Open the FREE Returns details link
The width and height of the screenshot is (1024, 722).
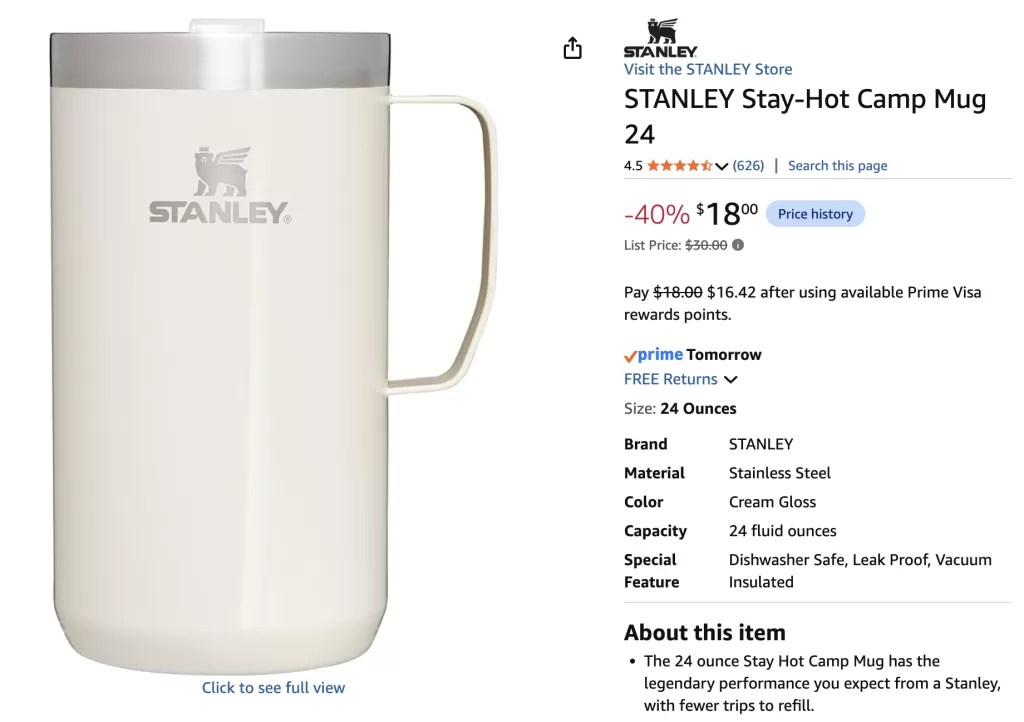pos(670,379)
